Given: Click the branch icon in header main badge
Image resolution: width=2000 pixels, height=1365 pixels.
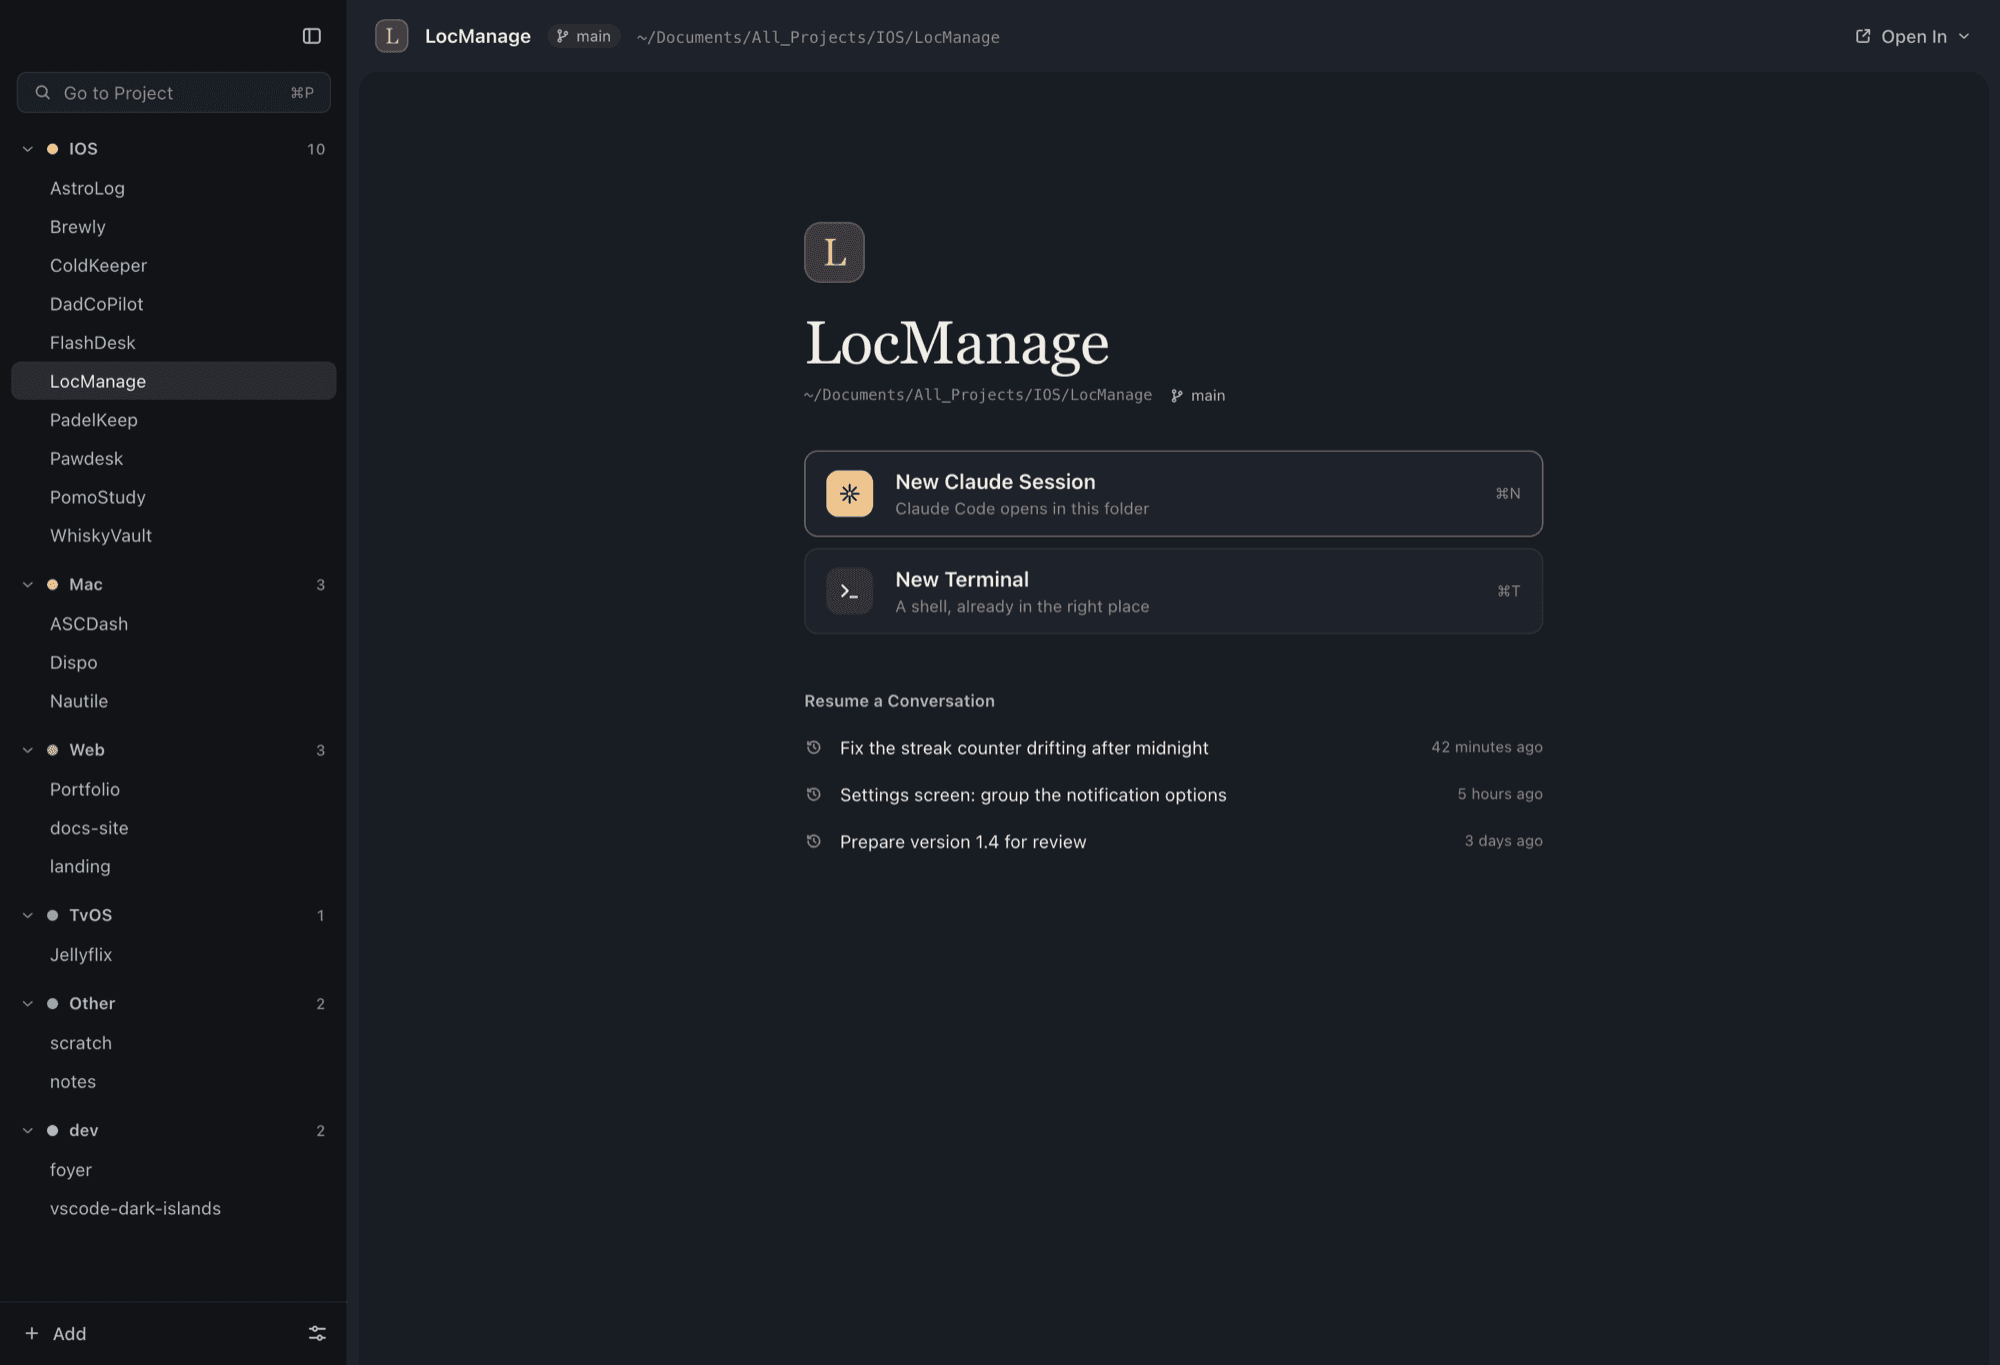Looking at the screenshot, I should tap(563, 36).
